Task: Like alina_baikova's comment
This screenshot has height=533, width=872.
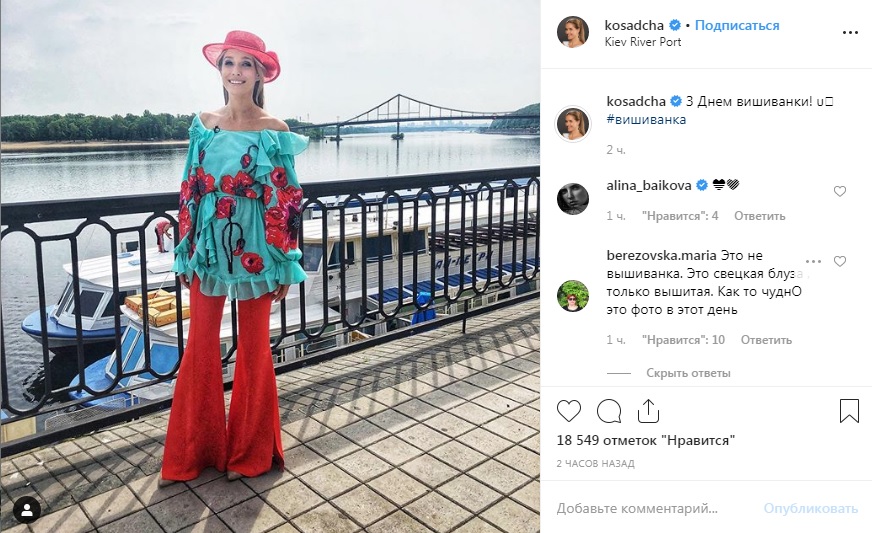Action: 840,191
